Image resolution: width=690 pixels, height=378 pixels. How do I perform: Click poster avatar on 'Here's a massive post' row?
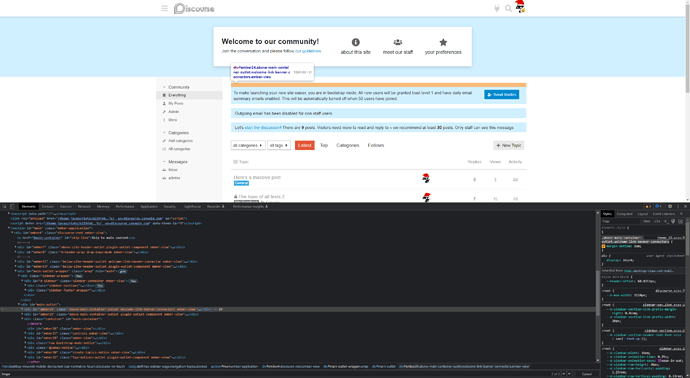(x=426, y=178)
